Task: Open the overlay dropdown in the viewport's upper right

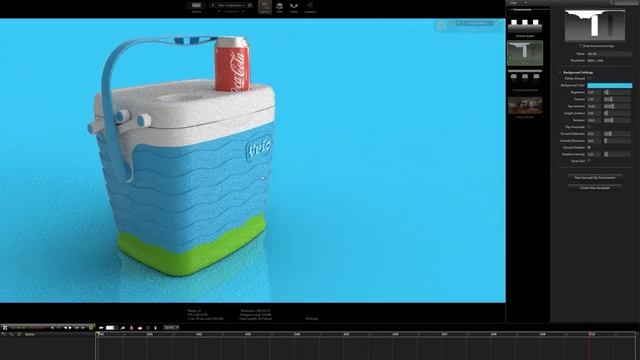Action: click(477, 23)
